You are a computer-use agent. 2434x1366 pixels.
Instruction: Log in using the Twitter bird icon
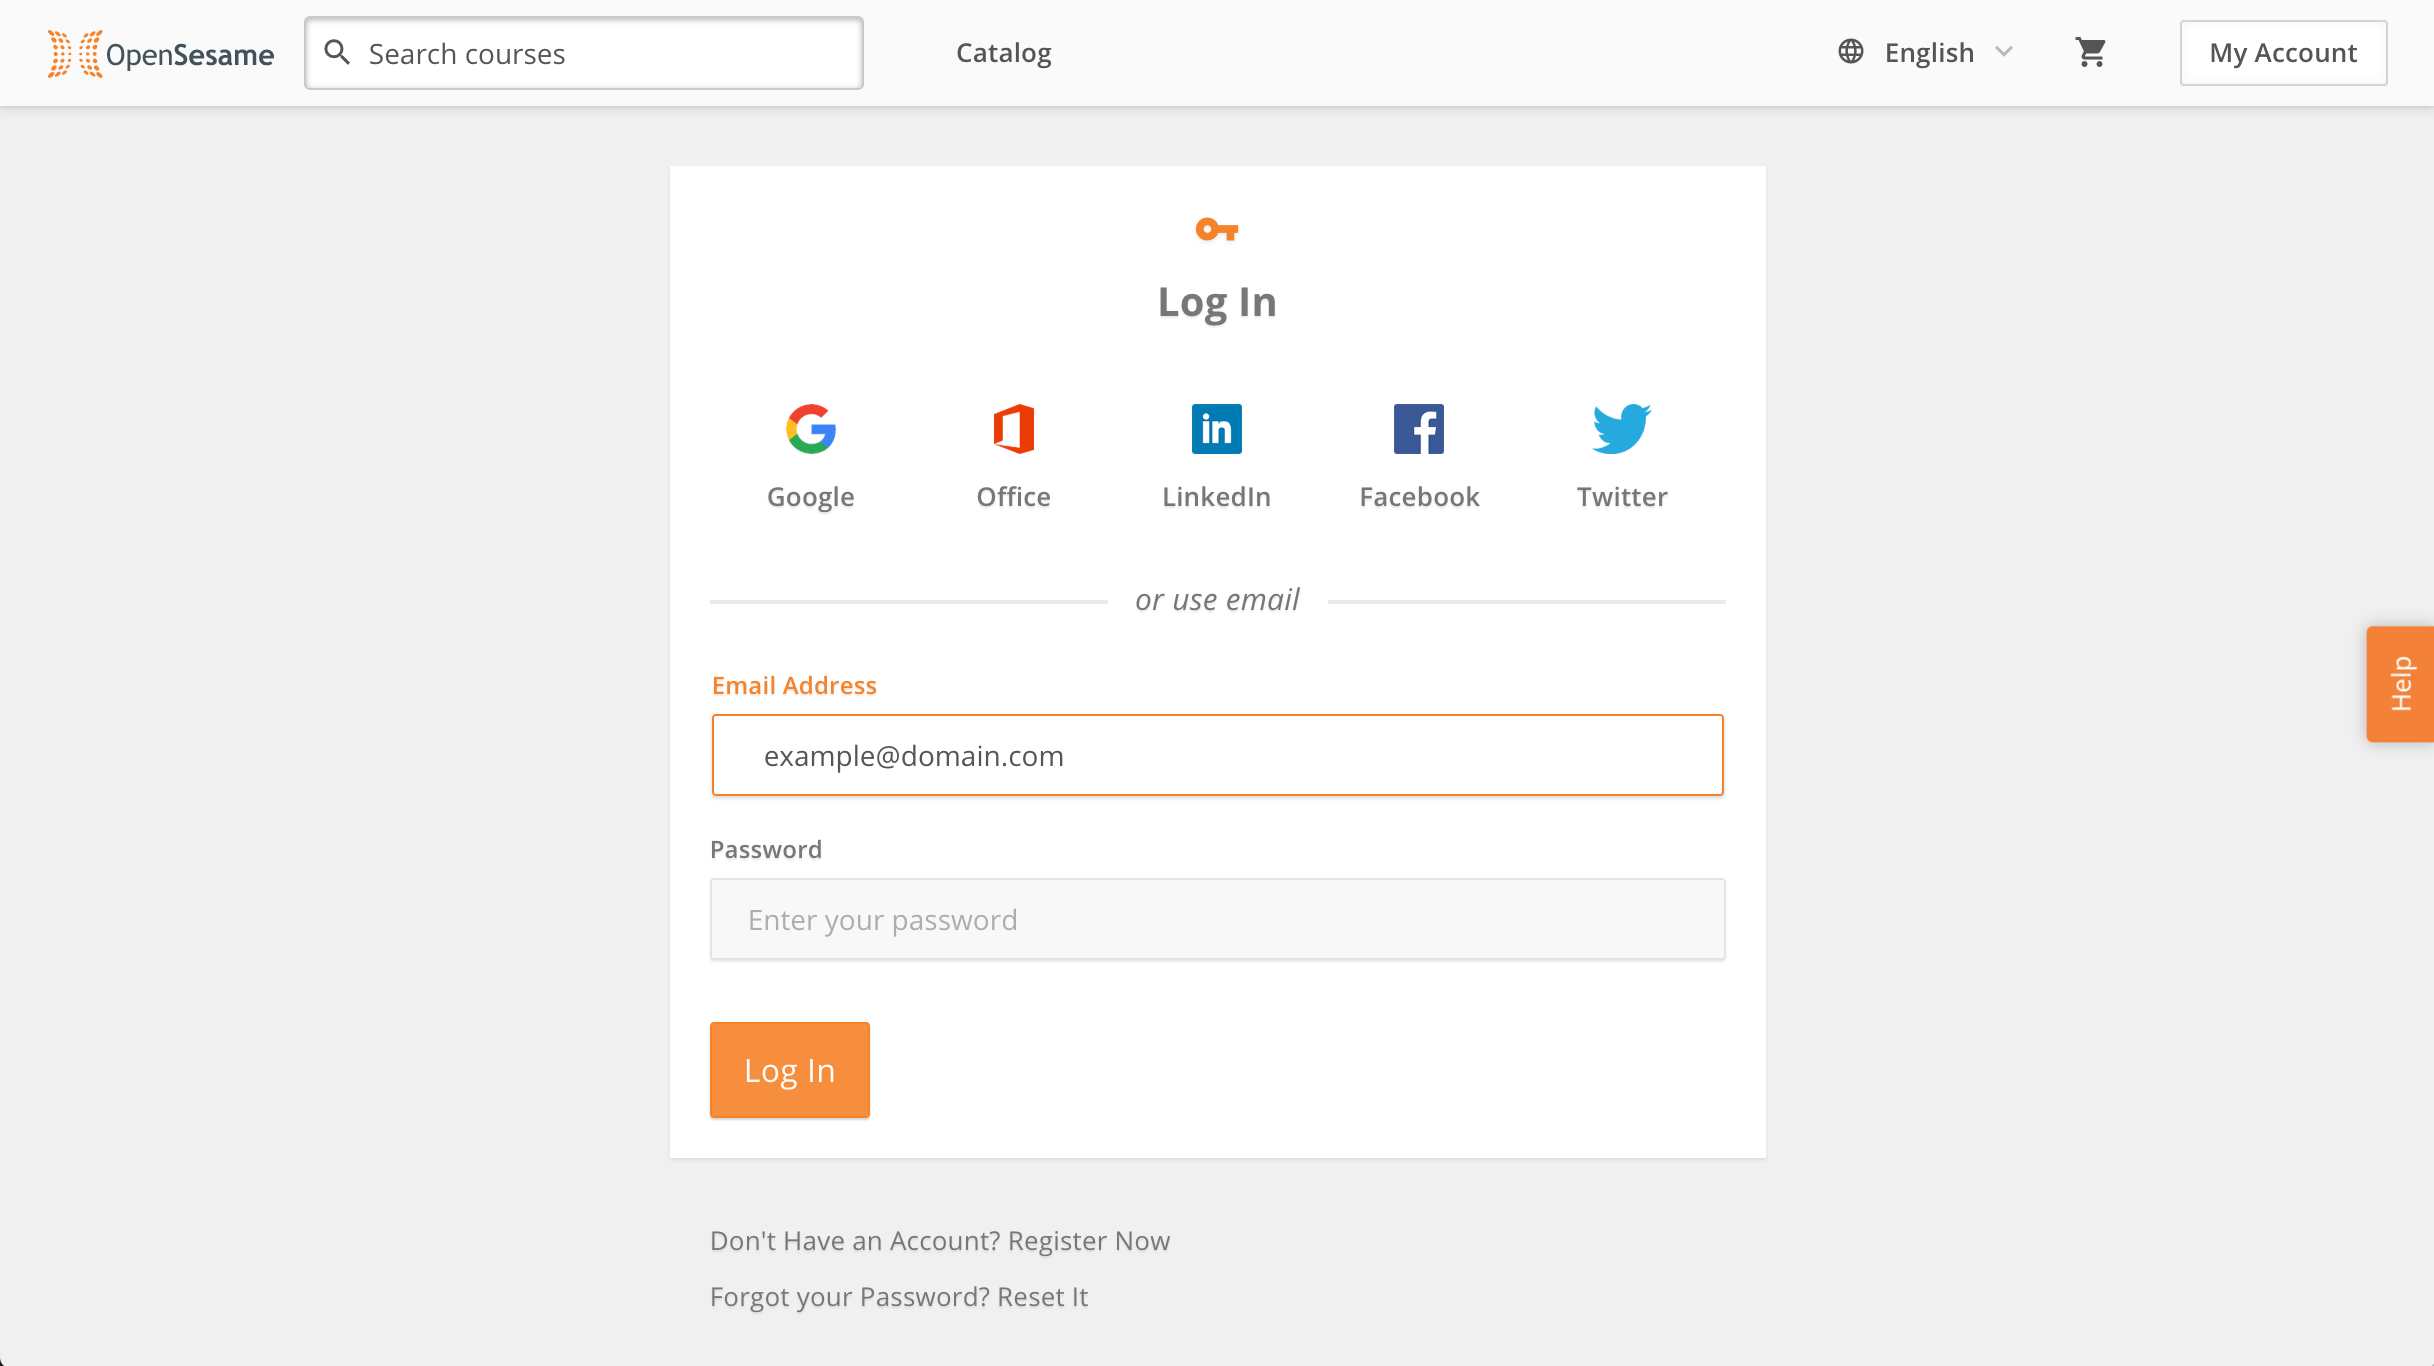(1622, 429)
